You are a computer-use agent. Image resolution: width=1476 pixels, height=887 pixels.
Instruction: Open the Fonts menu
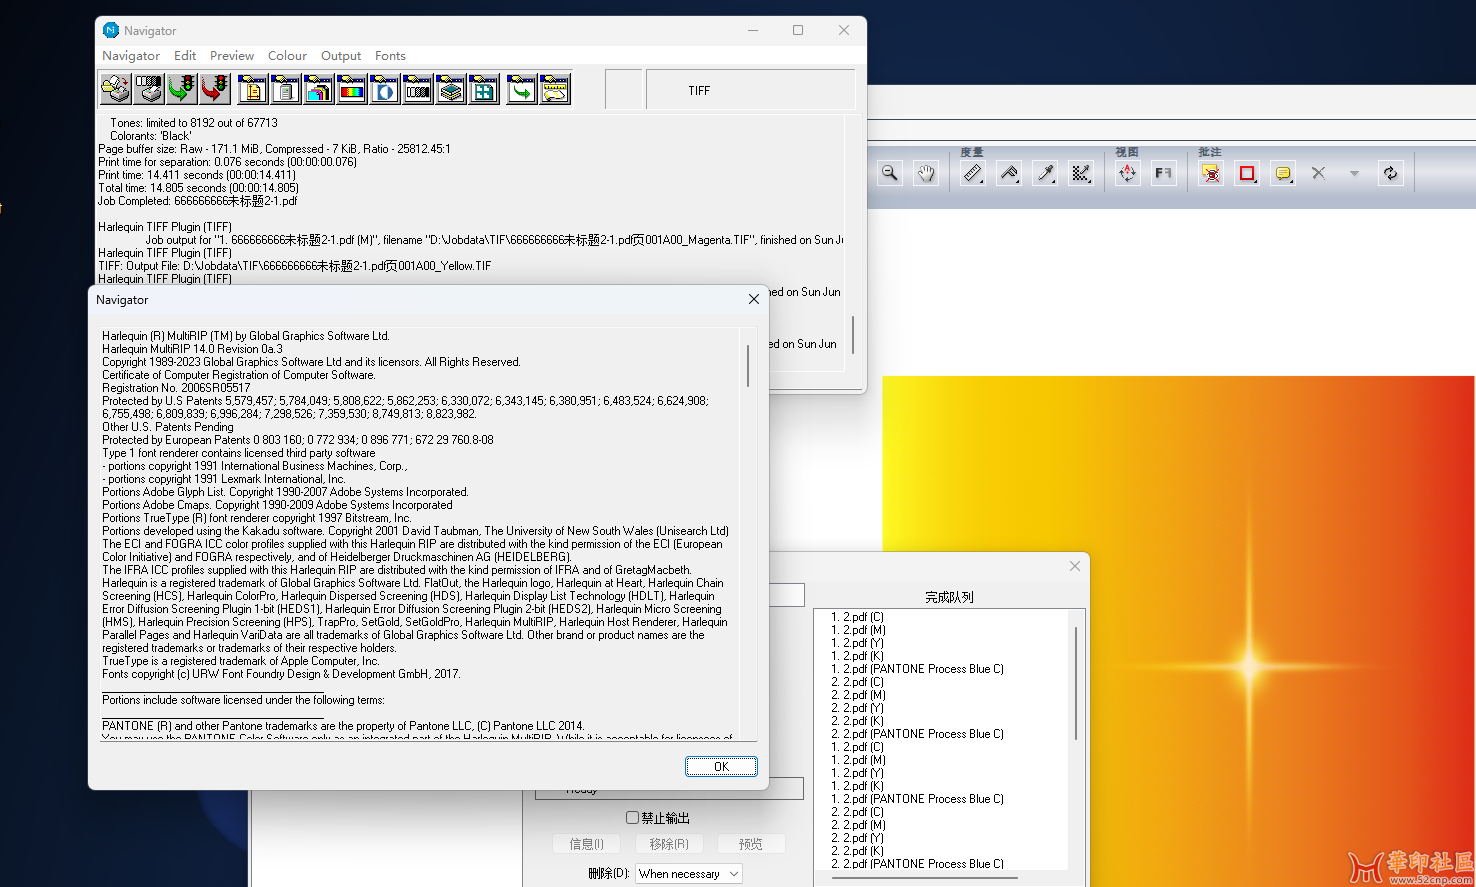click(390, 56)
